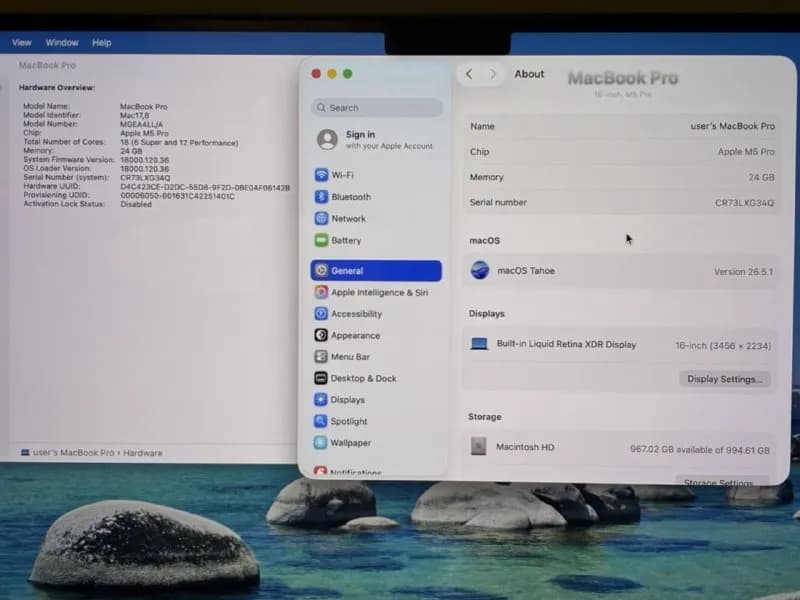Click "user's MacBook Pro" in path bar
Viewport: 800px width, 600px height.
[73, 453]
